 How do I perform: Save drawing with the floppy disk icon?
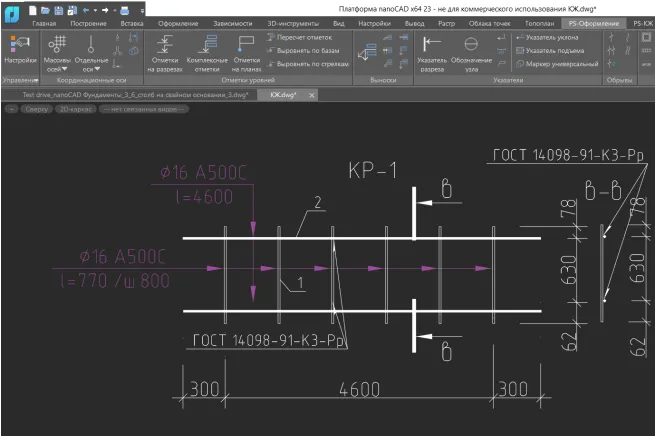click(59, 8)
